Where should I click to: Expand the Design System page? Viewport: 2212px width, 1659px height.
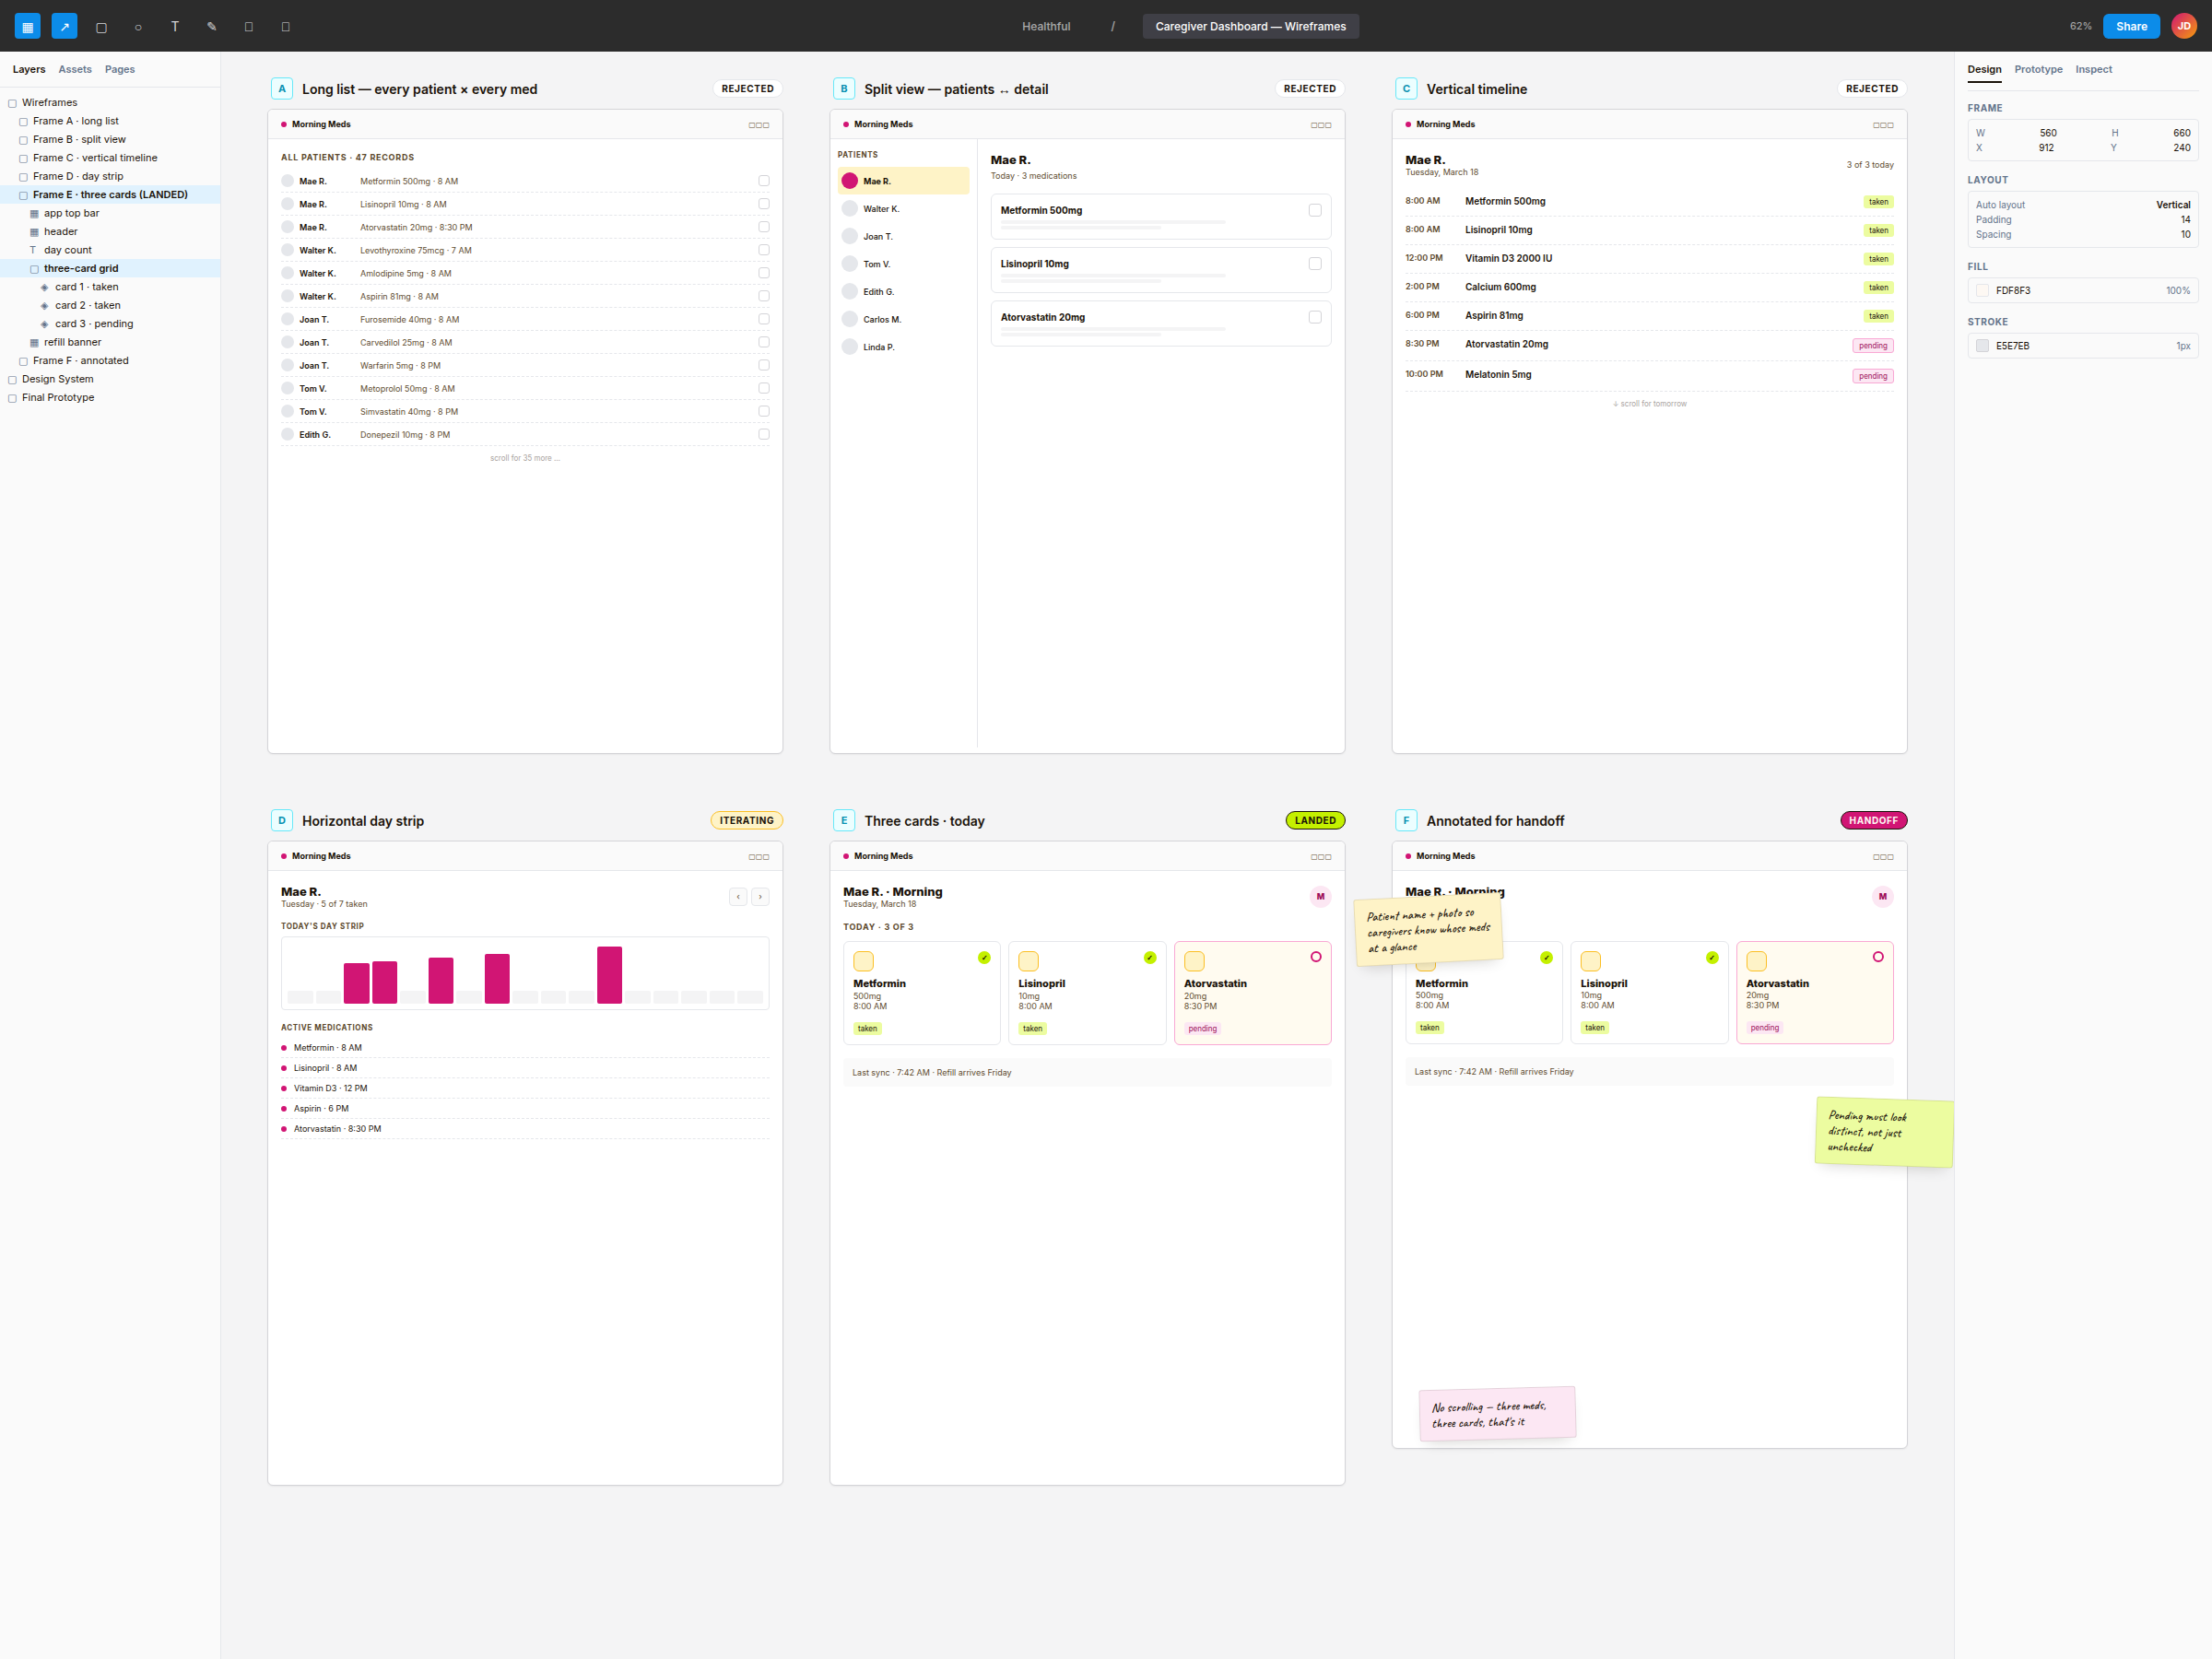coord(12,380)
